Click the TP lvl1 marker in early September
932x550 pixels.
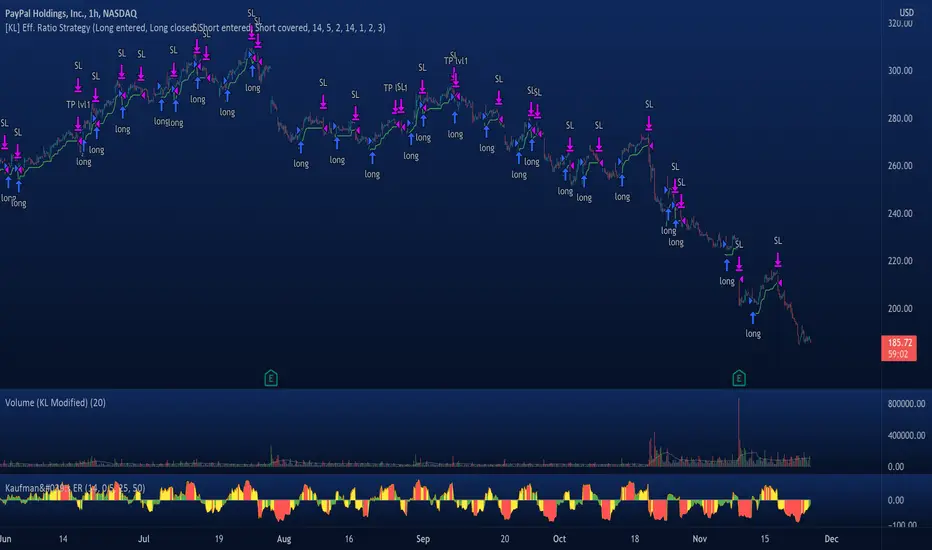456,61
